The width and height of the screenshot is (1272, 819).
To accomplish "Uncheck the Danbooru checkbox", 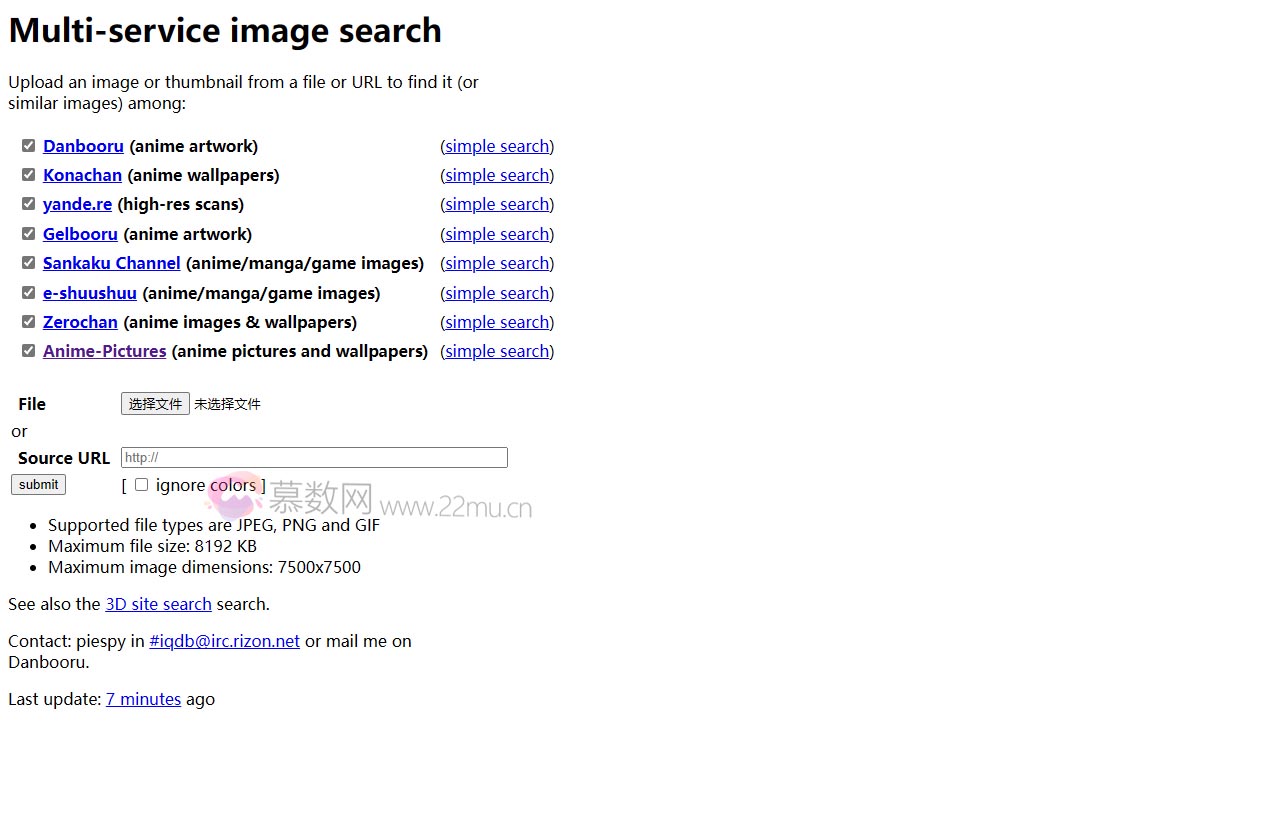I will [29, 146].
